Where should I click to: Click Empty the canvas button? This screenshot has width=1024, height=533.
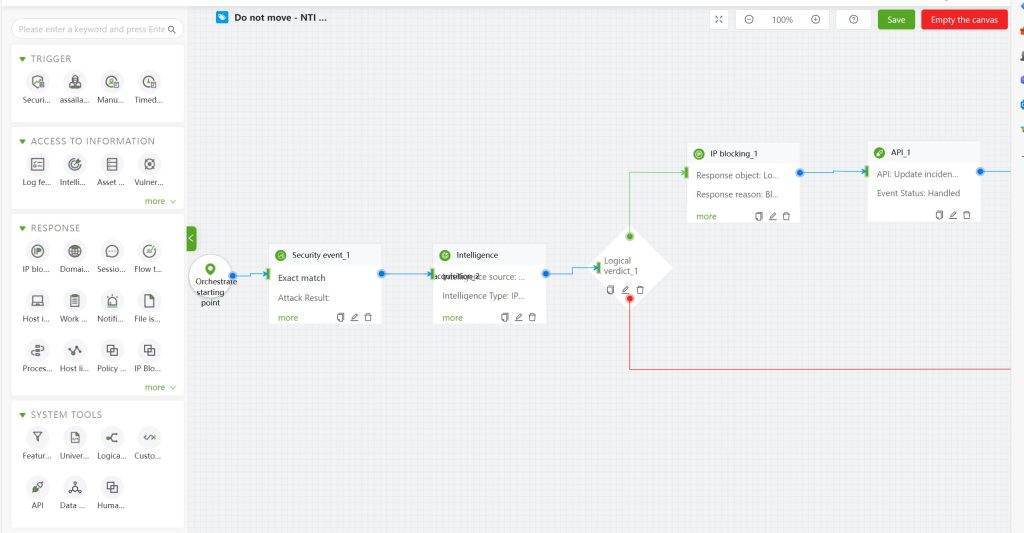click(964, 20)
